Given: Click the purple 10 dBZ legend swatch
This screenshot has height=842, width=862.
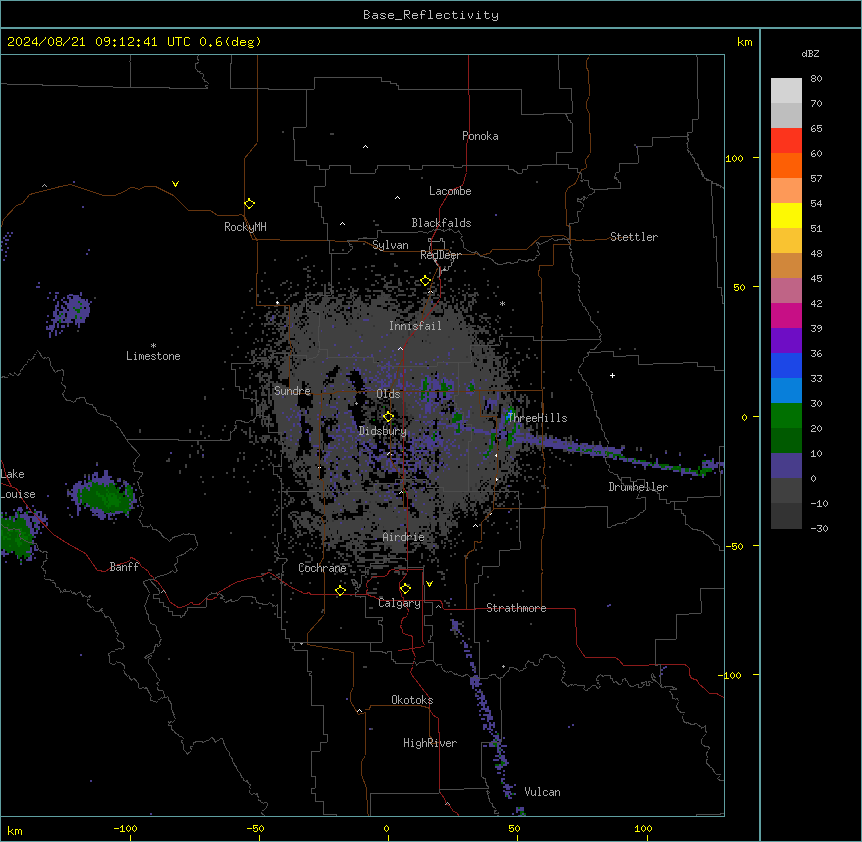Looking at the screenshot, I should click(786, 466).
